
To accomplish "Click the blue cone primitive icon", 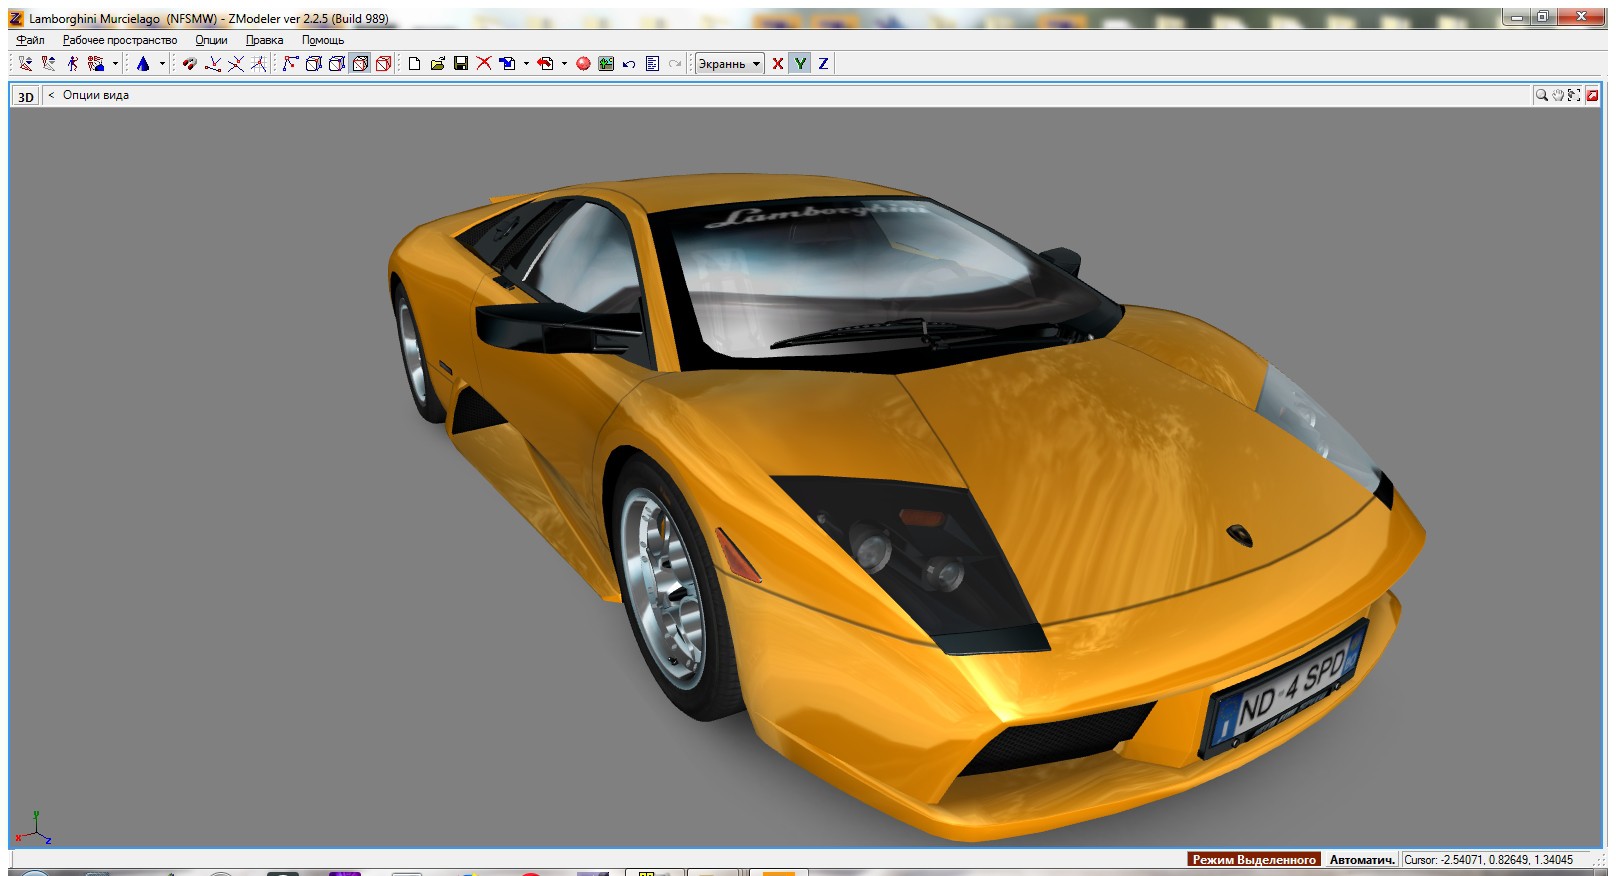I will pos(143,63).
